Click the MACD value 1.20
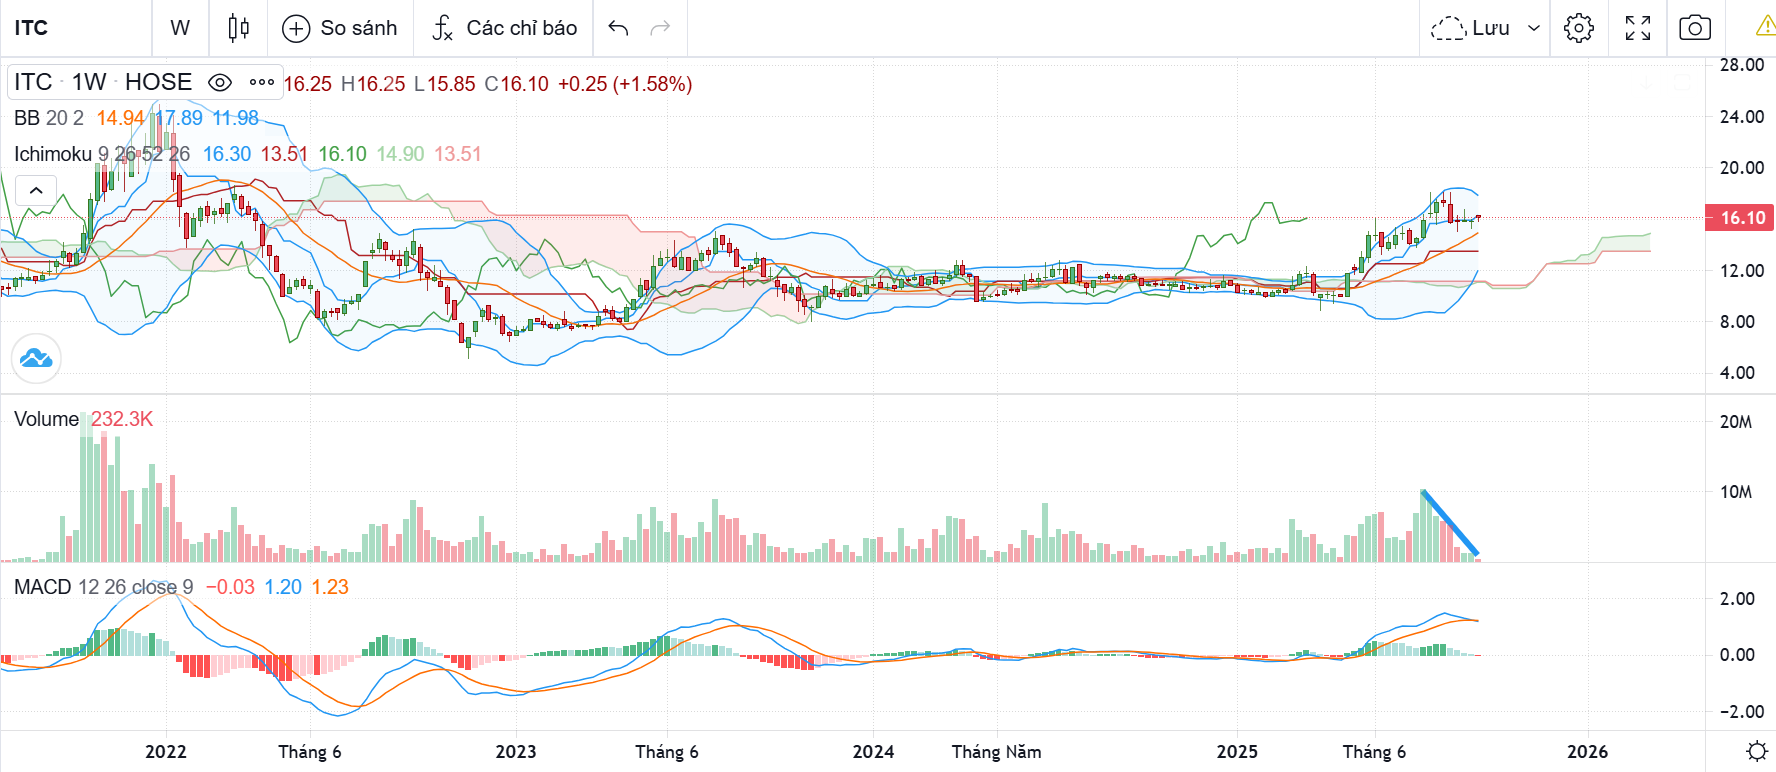The height and width of the screenshot is (772, 1776). point(283,587)
